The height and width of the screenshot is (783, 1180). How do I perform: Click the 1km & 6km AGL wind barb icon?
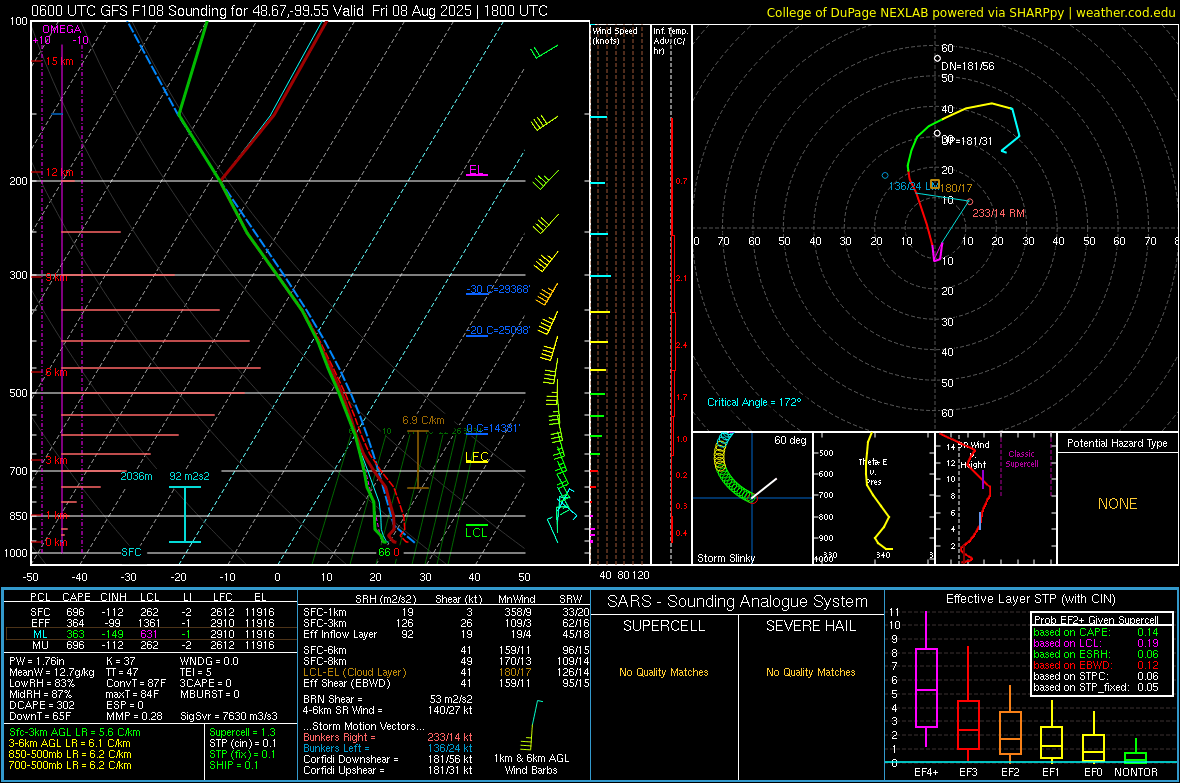point(531,724)
